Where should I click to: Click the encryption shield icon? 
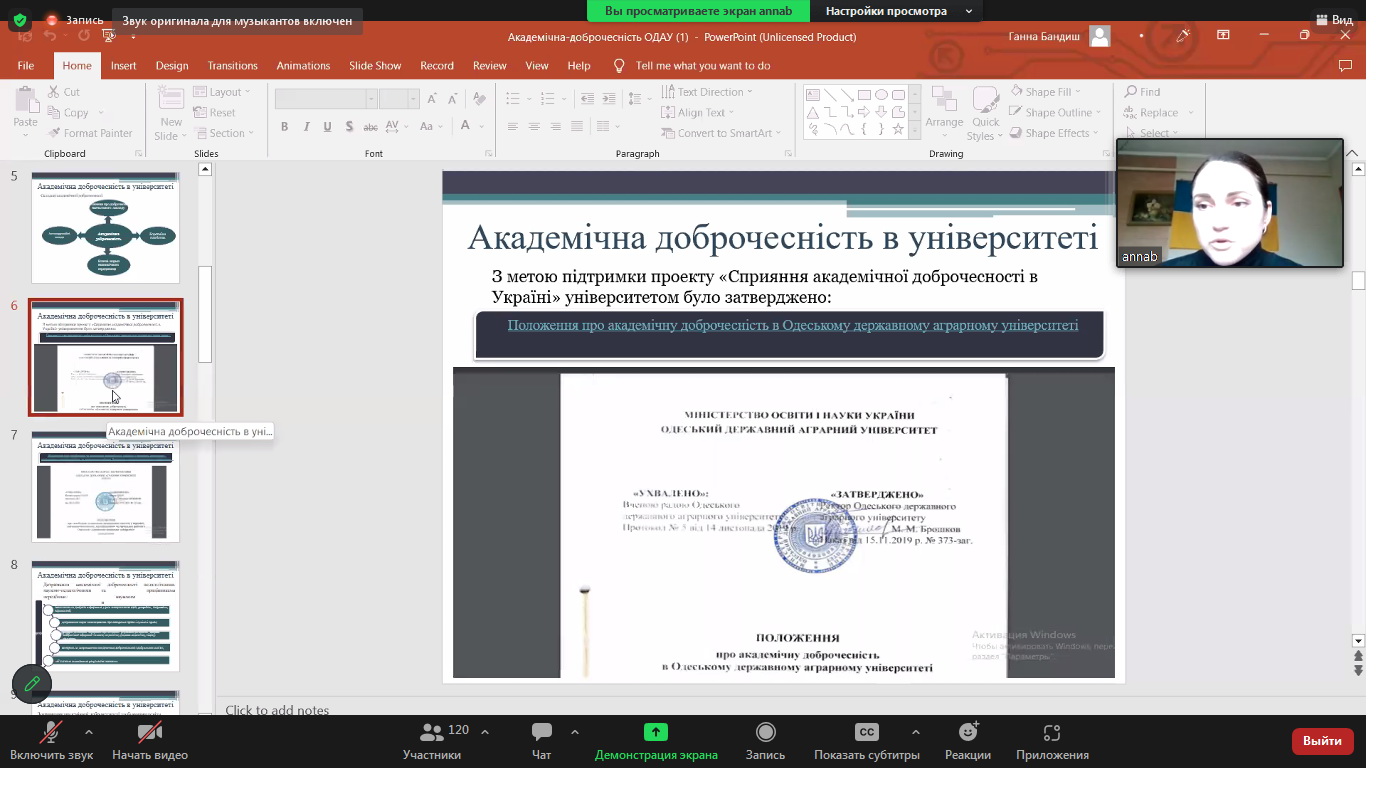tap(19, 20)
